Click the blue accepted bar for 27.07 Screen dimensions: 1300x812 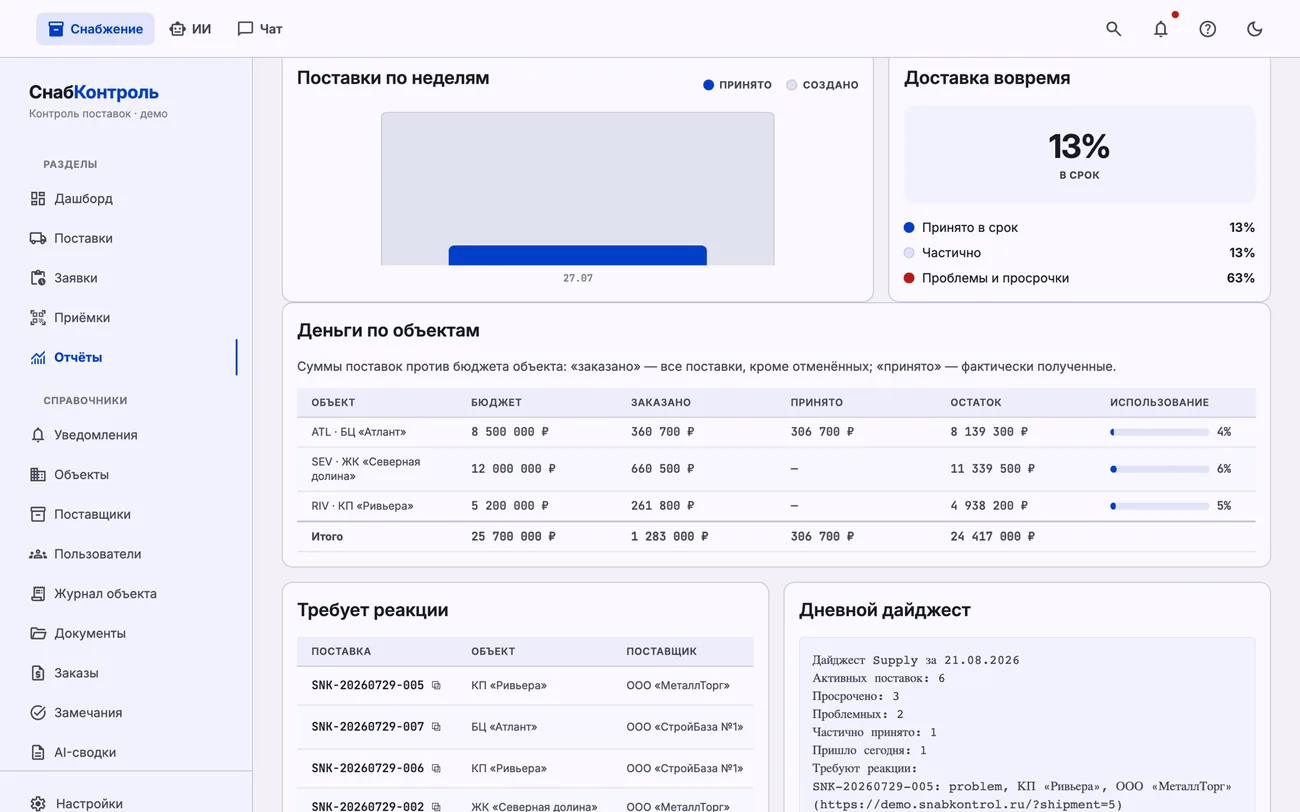click(577, 255)
